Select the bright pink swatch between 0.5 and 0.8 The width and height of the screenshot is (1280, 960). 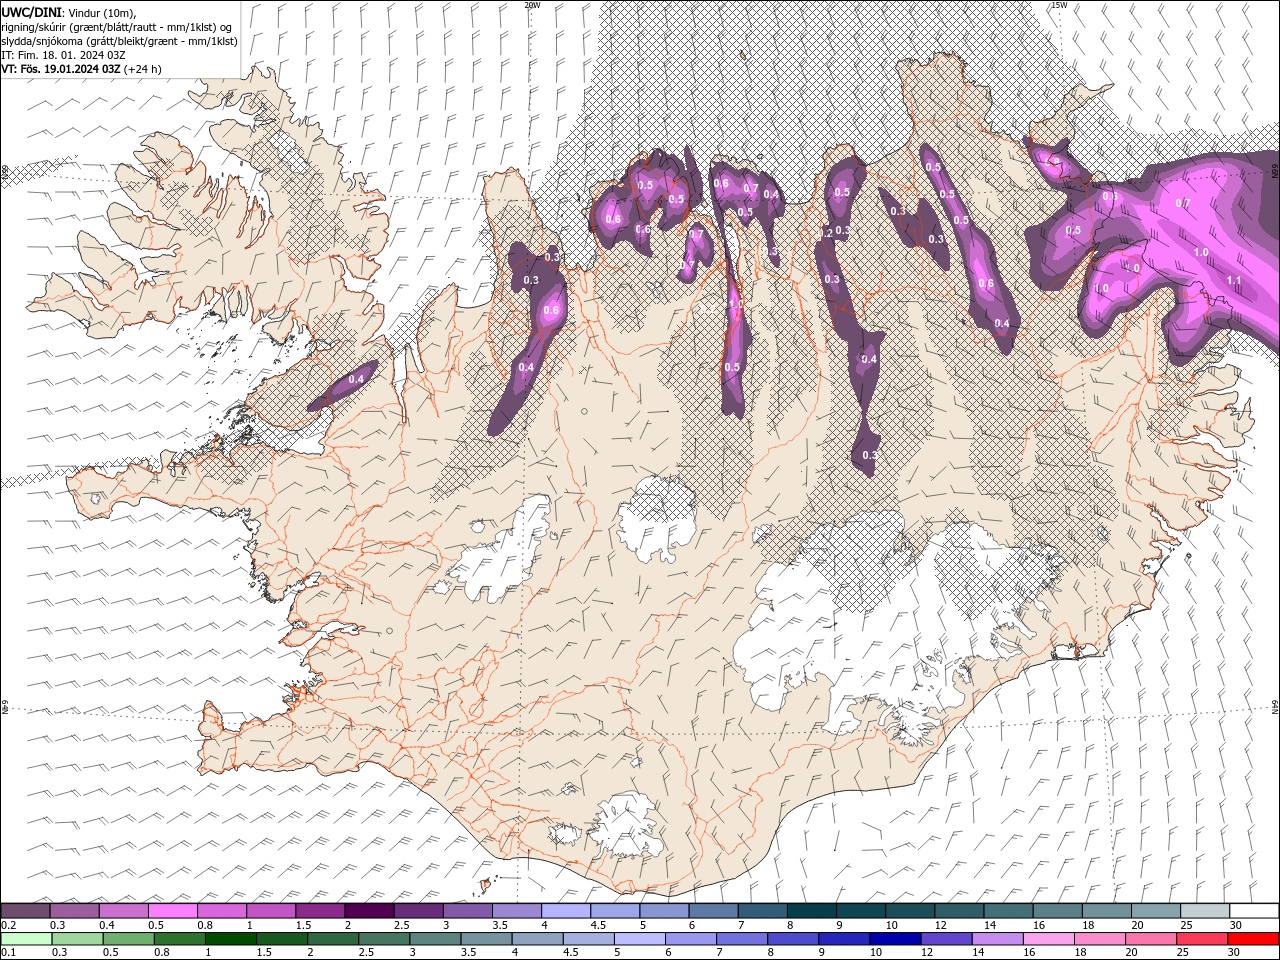pos(173,911)
